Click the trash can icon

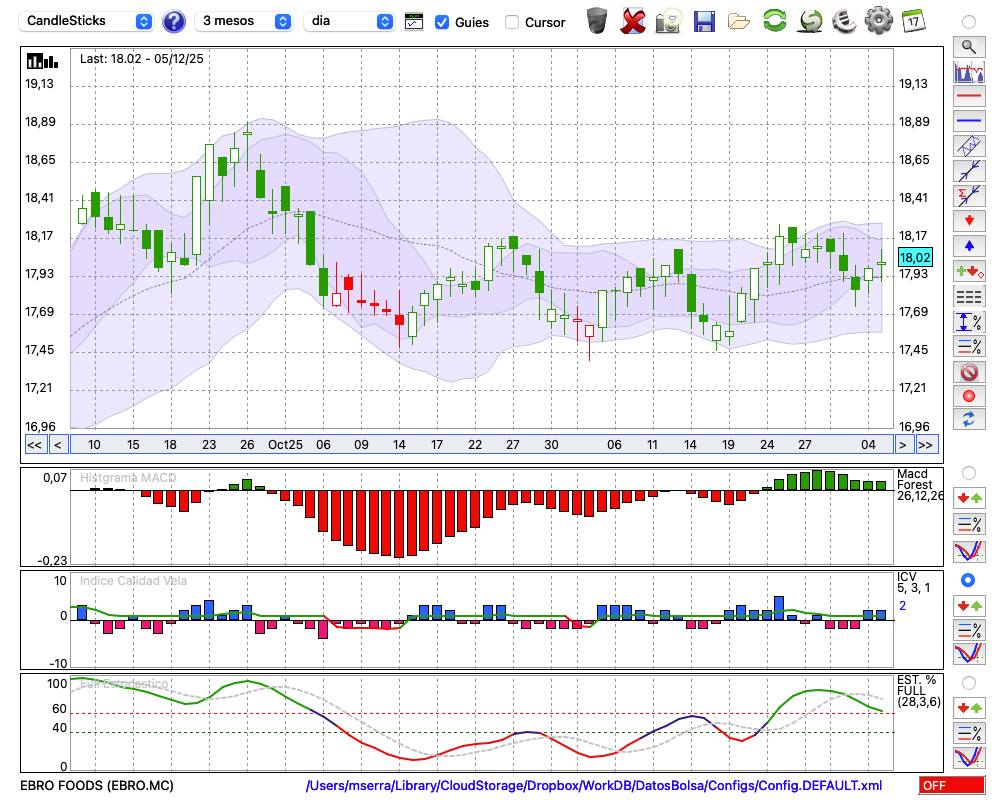pyautogui.click(x=597, y=21)
